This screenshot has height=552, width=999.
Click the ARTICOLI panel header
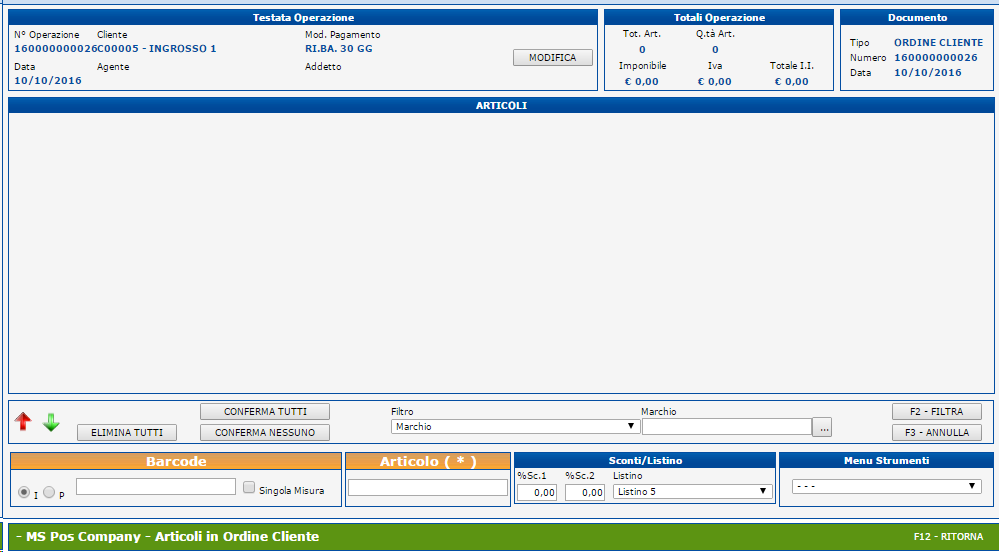click(x=501, y=105)
